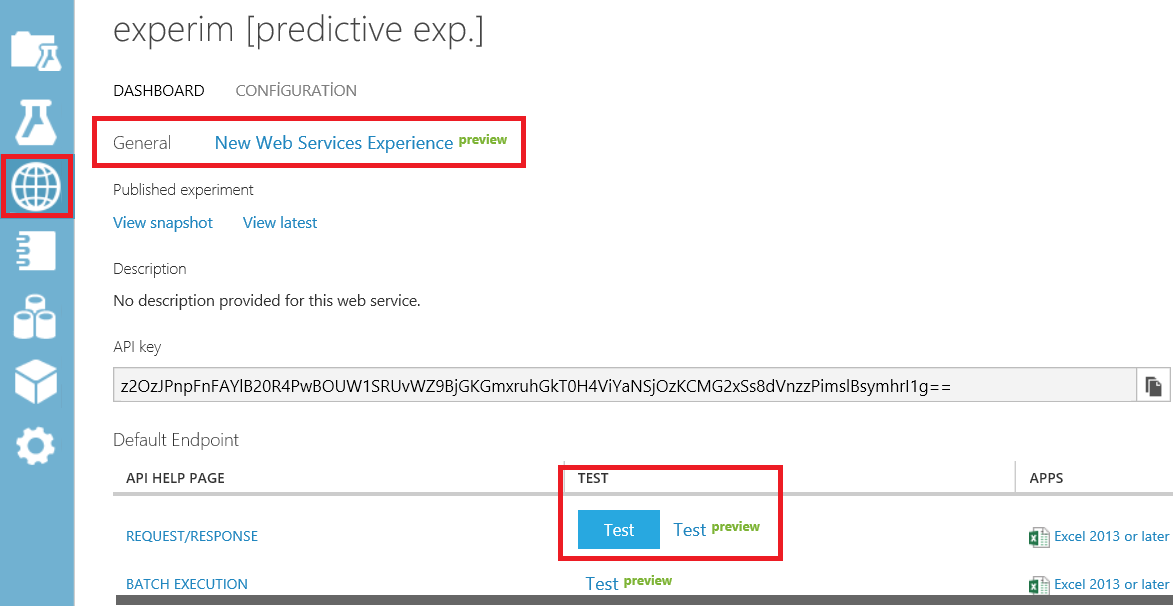Screen dimensions: 1173x606
Task: Open Projects from the sidebar folder icon
Action: point(37,50)
